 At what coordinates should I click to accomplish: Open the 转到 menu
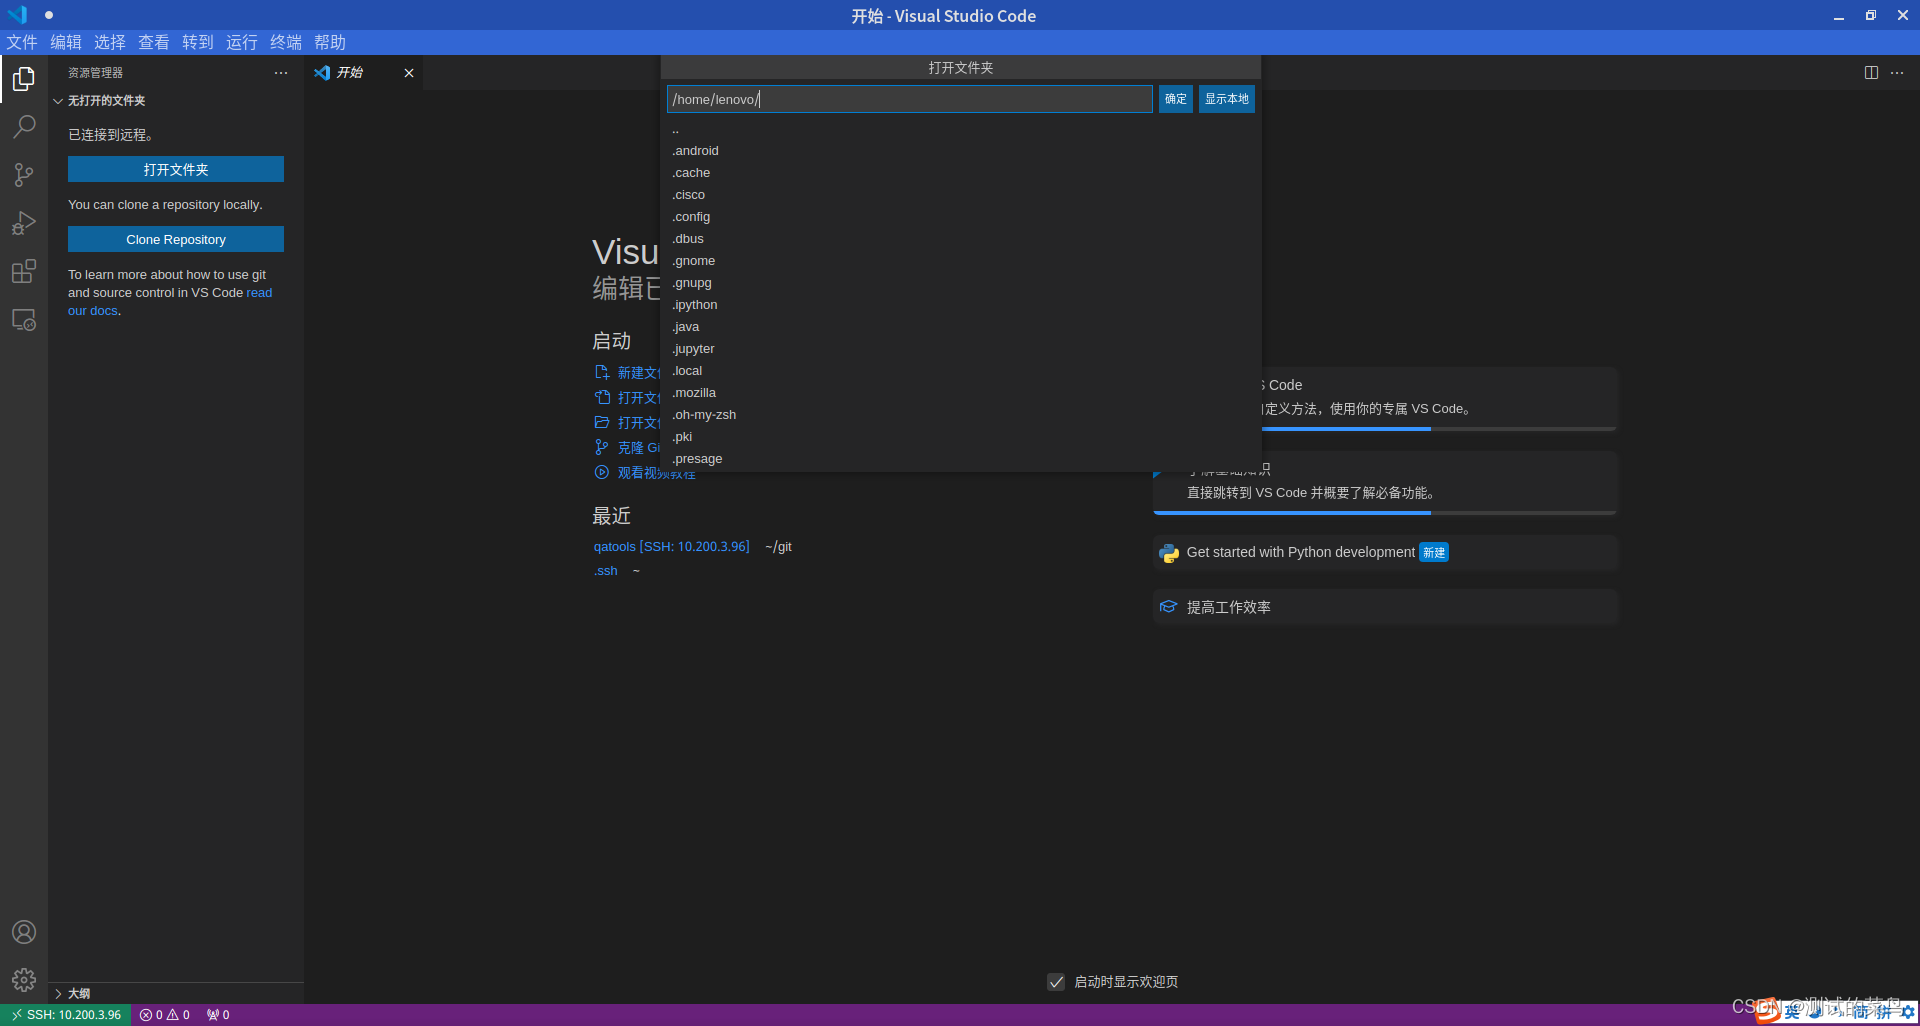pos(198,42)
